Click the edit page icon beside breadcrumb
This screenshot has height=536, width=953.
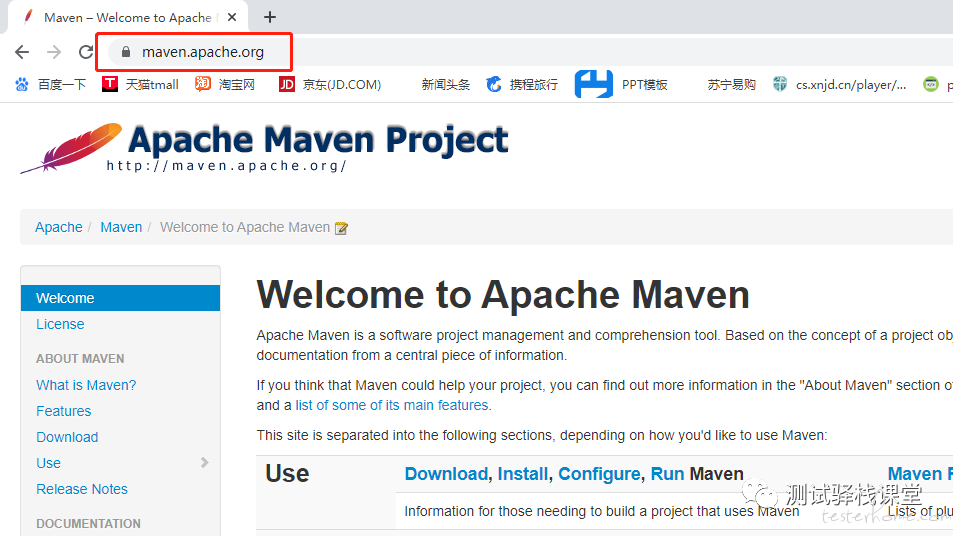tap(341, 228)
